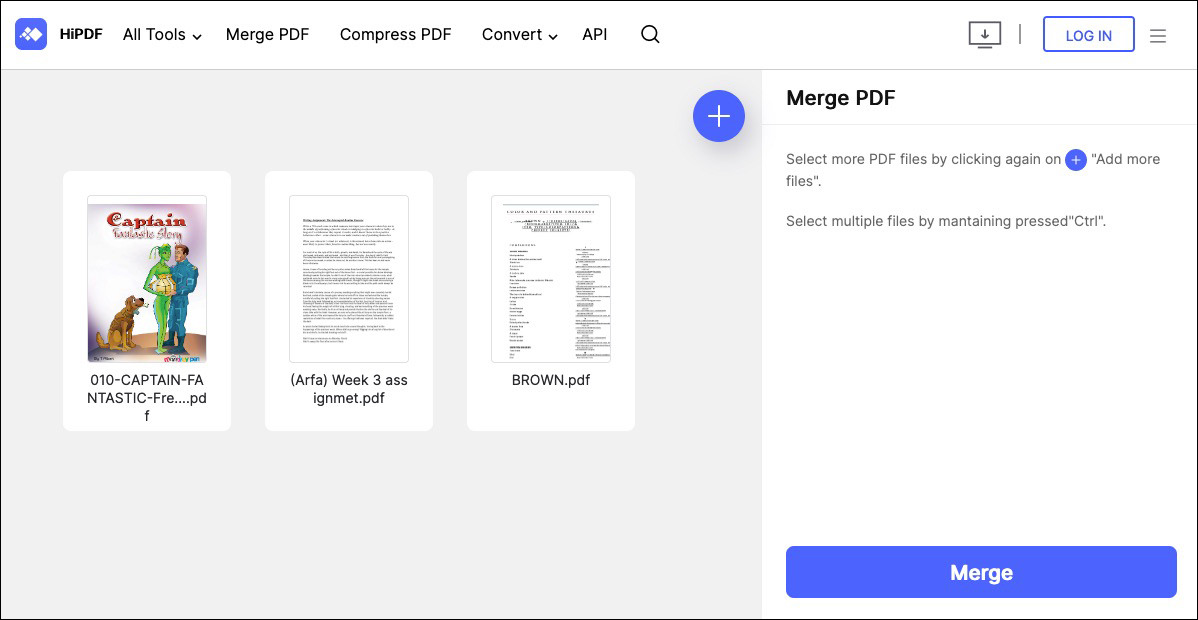Open the API nav link
This screenshot has height=620, width=1198.
tap(594, 35)
